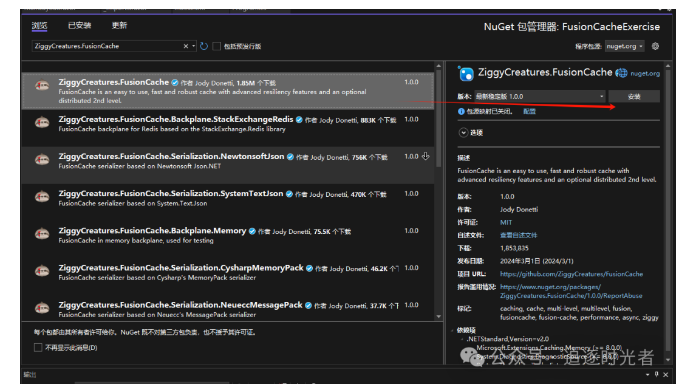Click verified badge on Serialization.NewtonsoftJson row

pyautogui.click(x=290, y=157)
